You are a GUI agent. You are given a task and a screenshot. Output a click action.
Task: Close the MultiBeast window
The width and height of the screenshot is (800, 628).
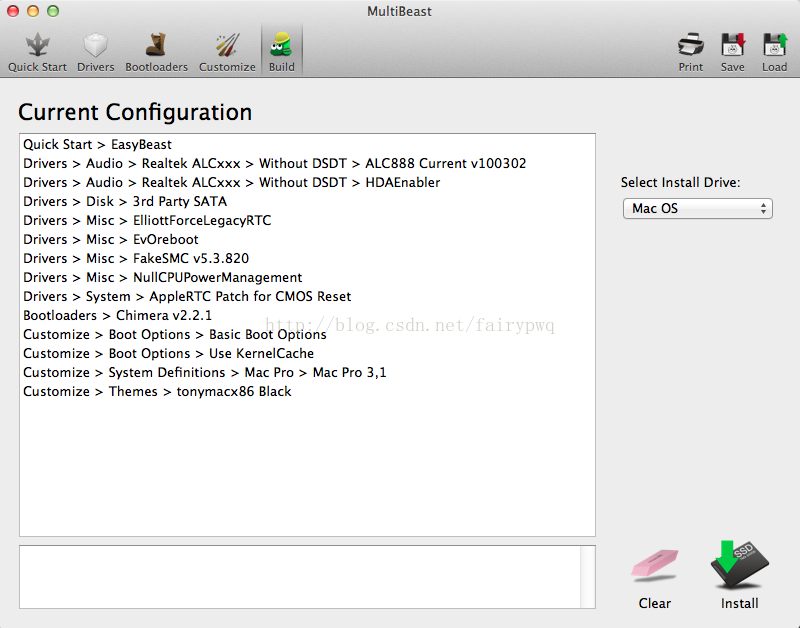click(x=13, y=11)
